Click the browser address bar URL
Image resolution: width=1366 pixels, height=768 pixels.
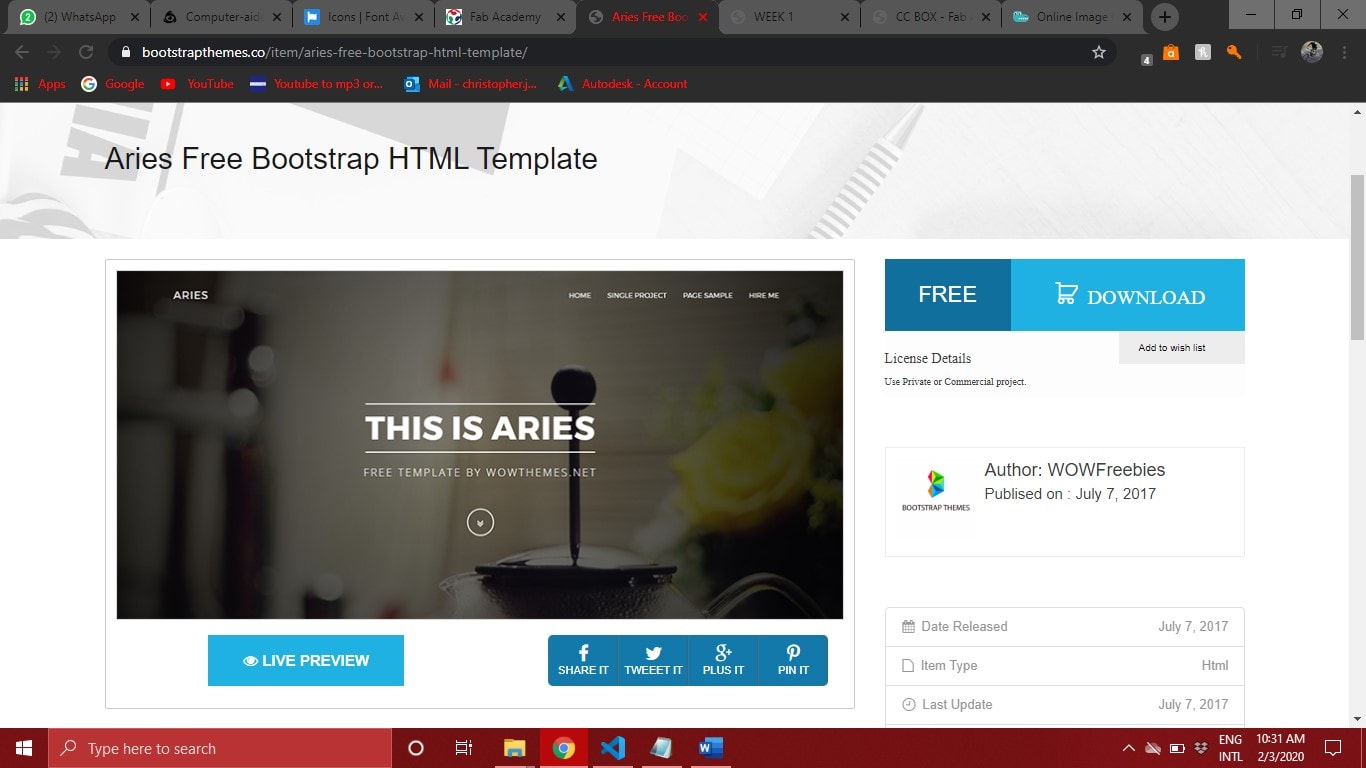point(334,52)
